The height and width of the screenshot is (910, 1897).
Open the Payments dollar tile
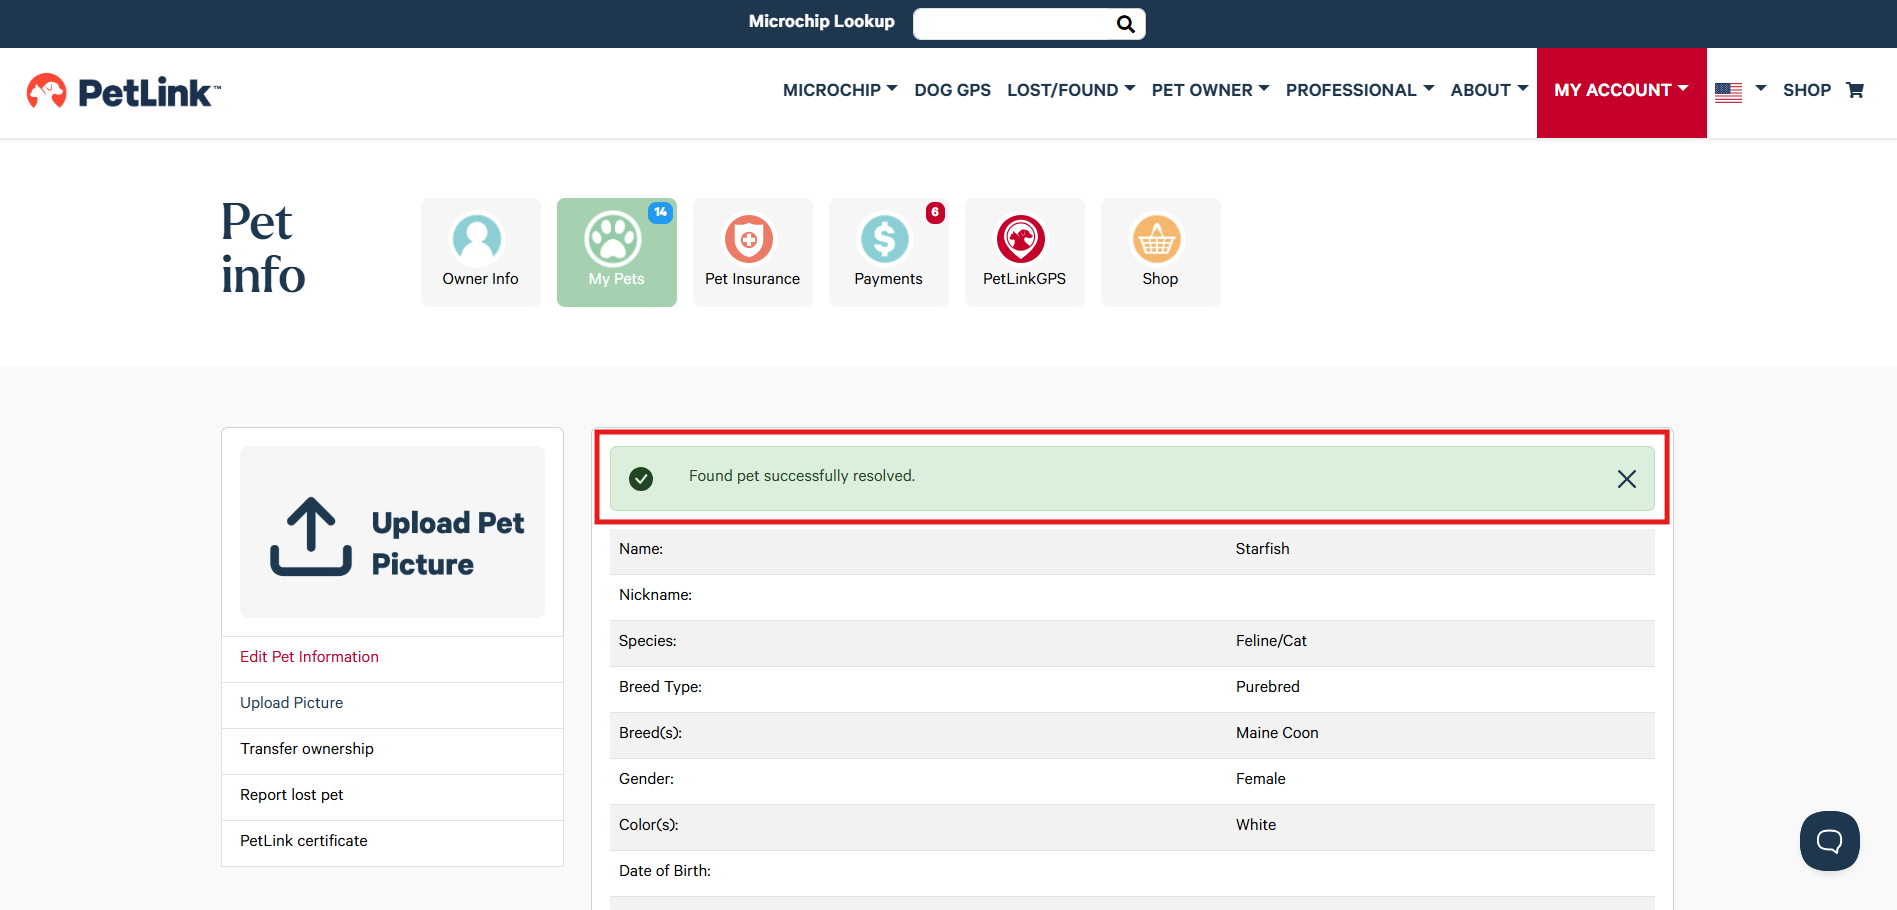coord(889,252)
